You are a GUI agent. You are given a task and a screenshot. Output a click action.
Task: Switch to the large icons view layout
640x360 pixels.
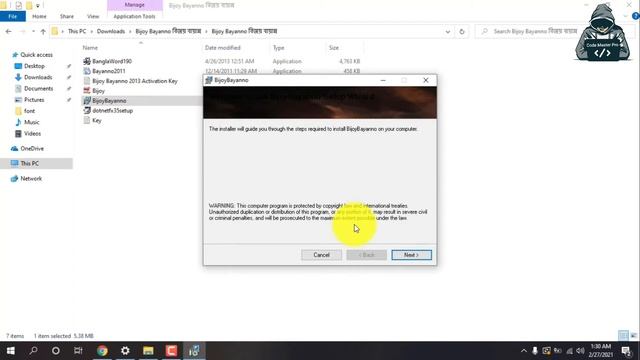[633, 336]
